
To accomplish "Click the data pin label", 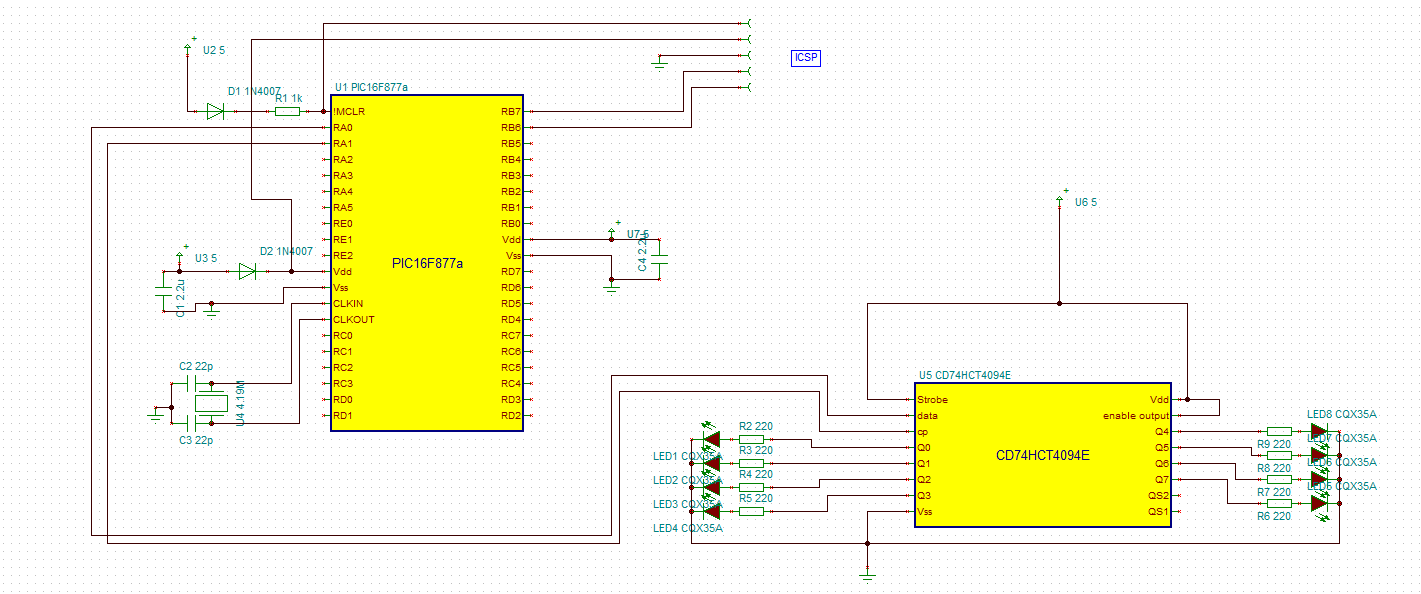I will pyautogui.click(x=927, y=416).
